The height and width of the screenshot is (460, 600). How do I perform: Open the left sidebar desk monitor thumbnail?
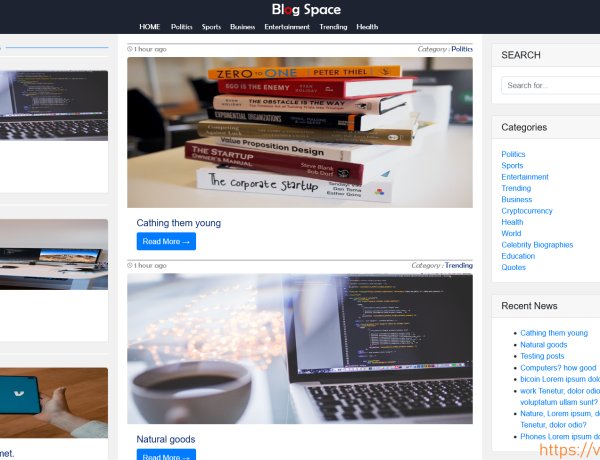click(54, 254)
